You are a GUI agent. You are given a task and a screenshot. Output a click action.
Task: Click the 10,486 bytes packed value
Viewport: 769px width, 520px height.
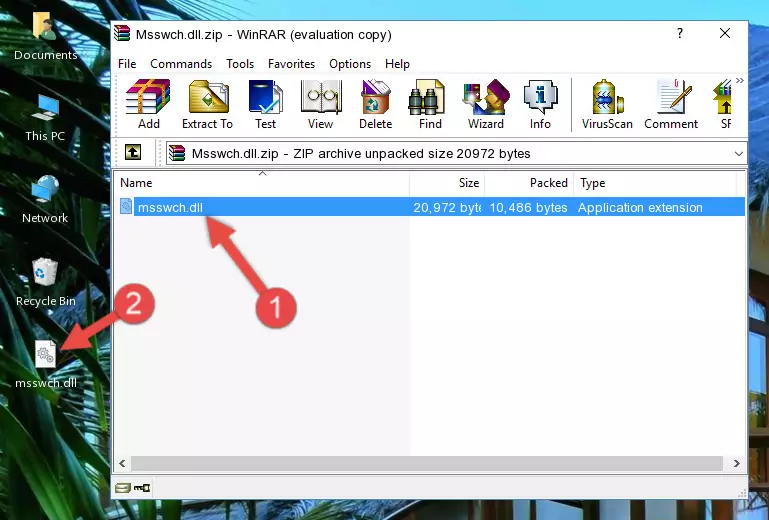click(528, 208)
